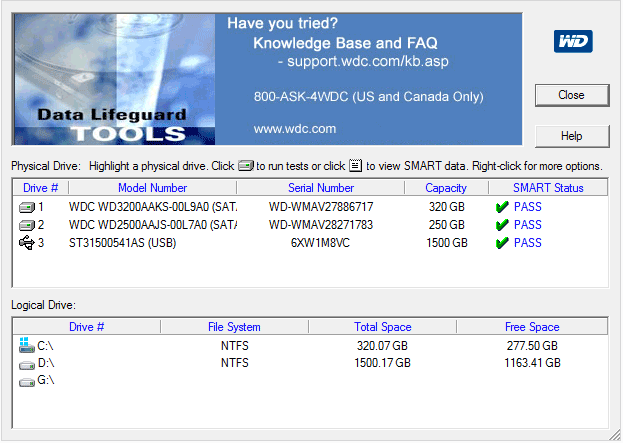Select physical drive 2 disk icon
Image resolution: width=623 pixels, height=443 pixels.
(26, 225)
